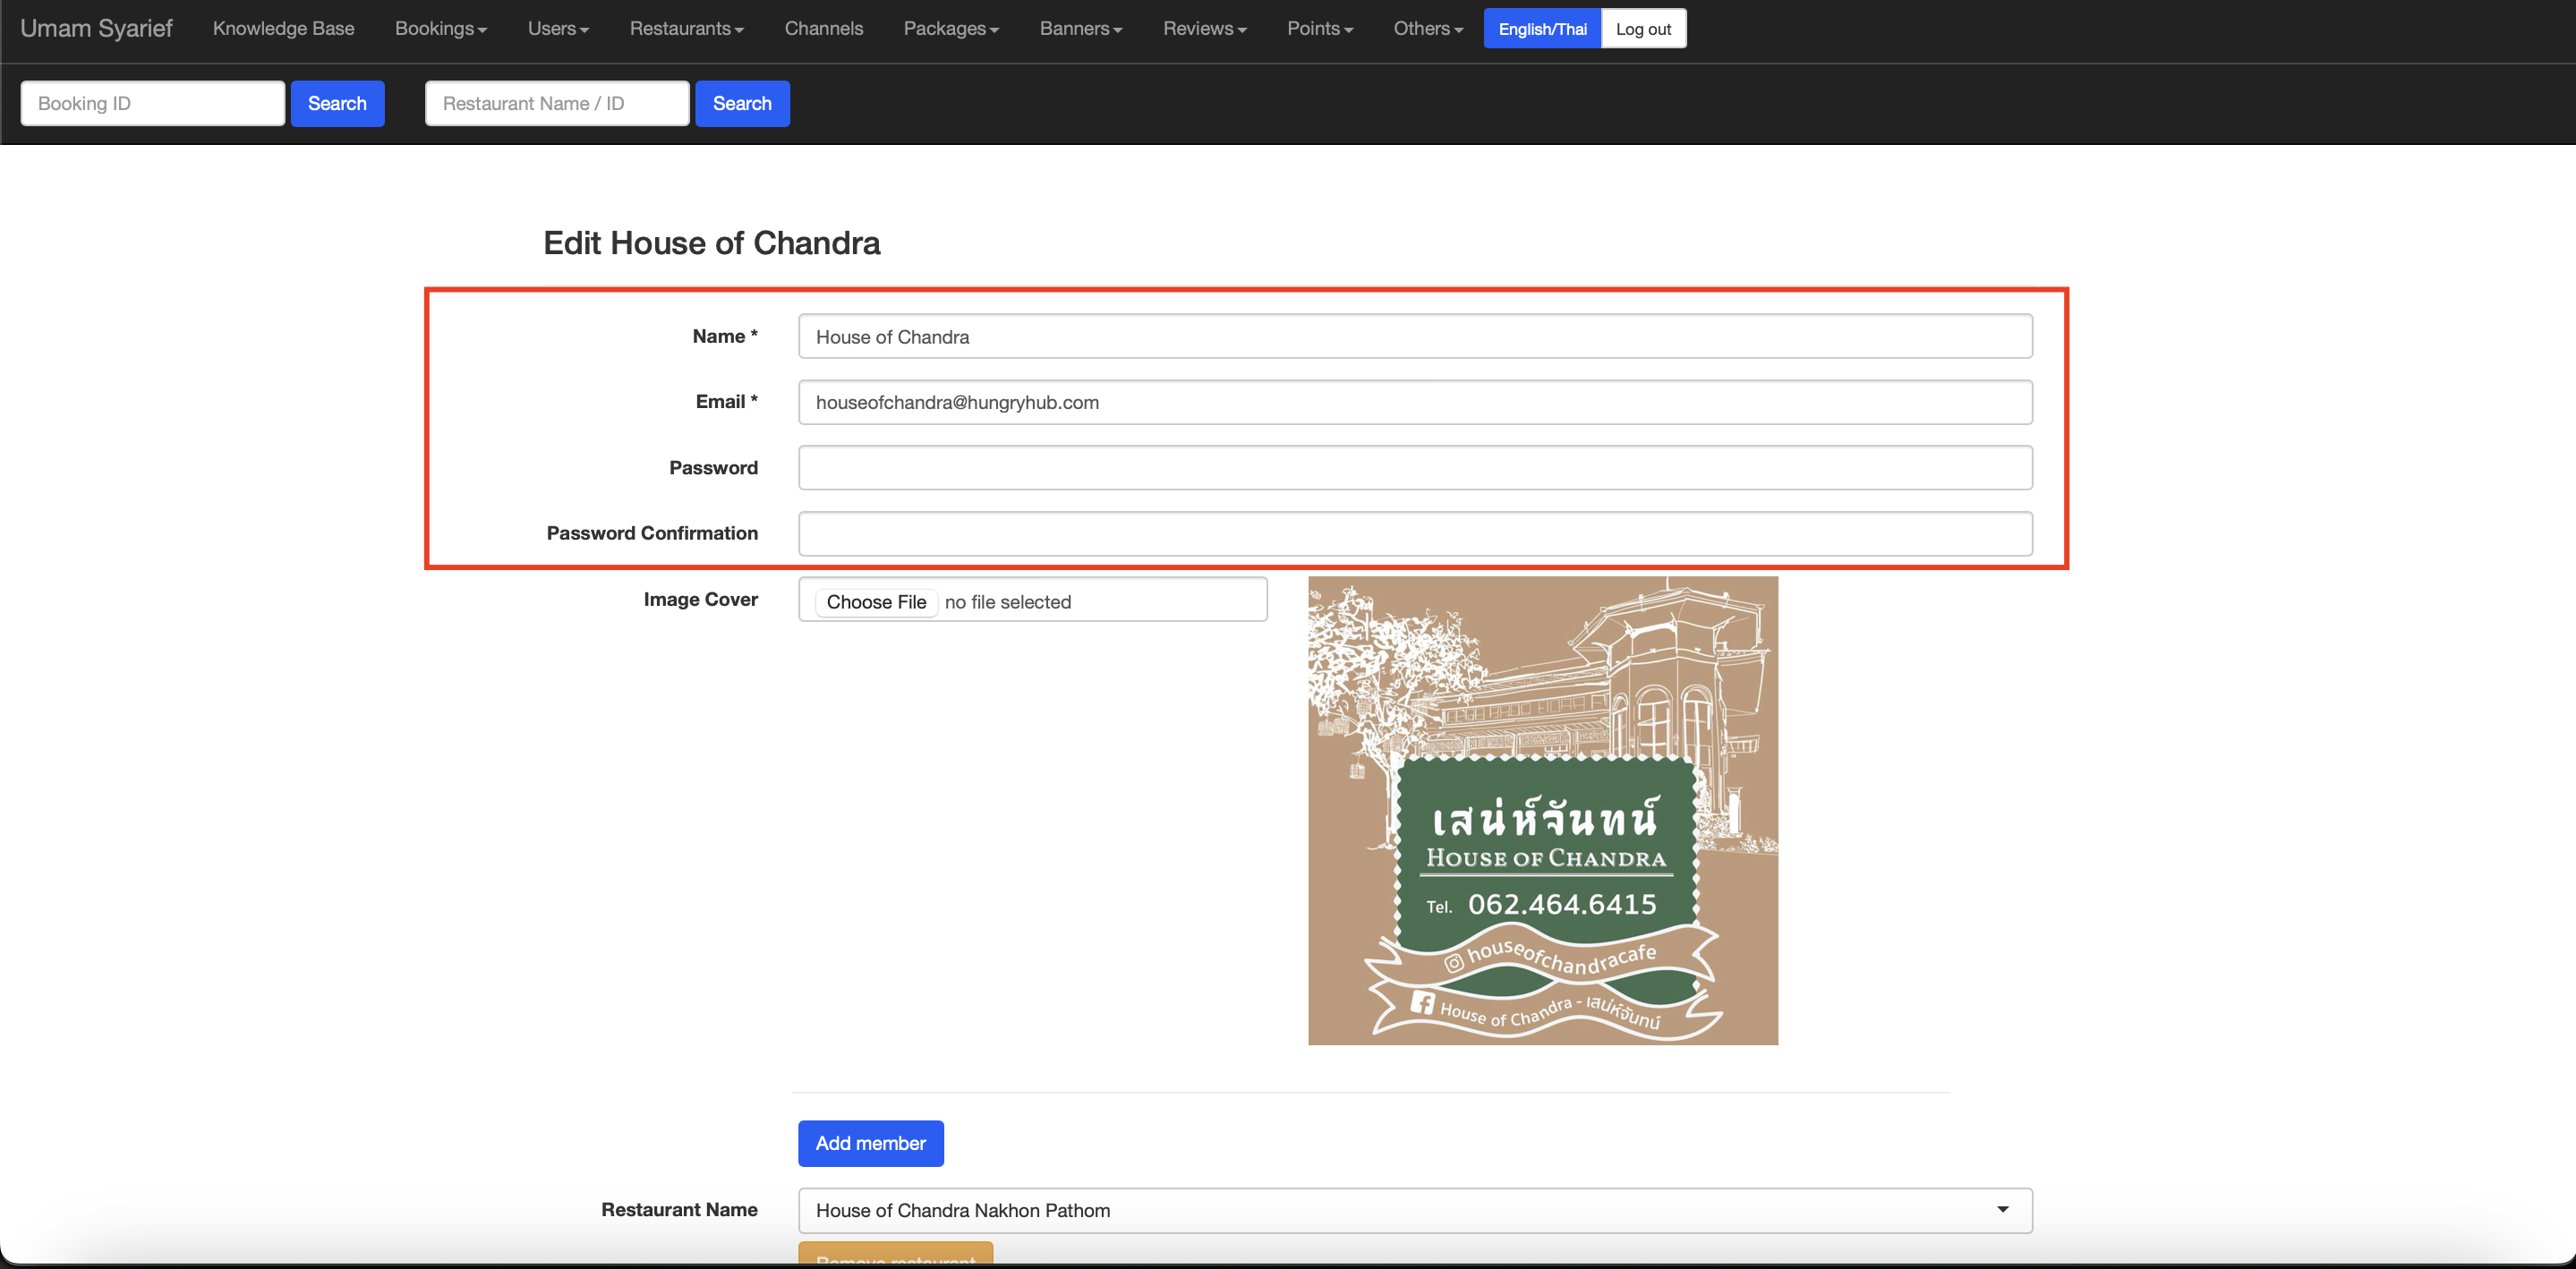2576x1269 pixels.
Task: Open the Bookings dropdown menu
Action: pos(440,29)
